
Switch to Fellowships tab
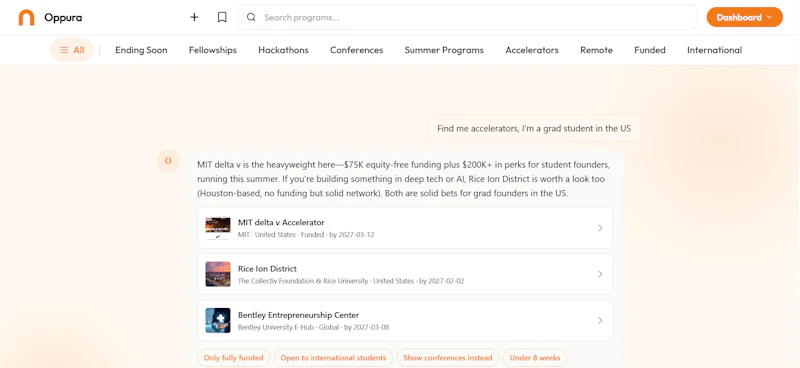click(213, 50)
